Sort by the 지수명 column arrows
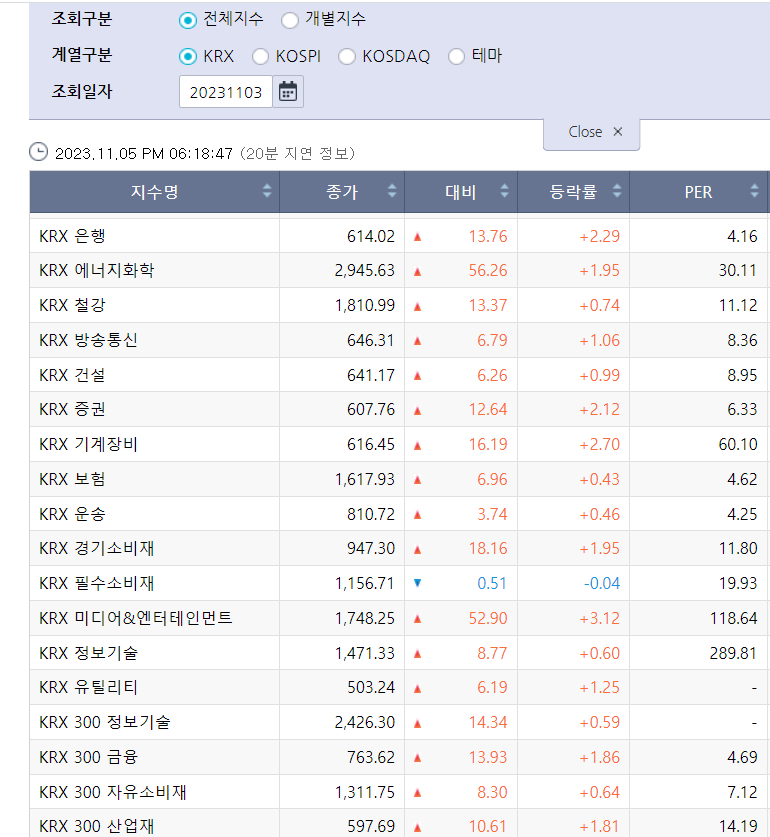 pyautogui.click(x=267, y=191)
